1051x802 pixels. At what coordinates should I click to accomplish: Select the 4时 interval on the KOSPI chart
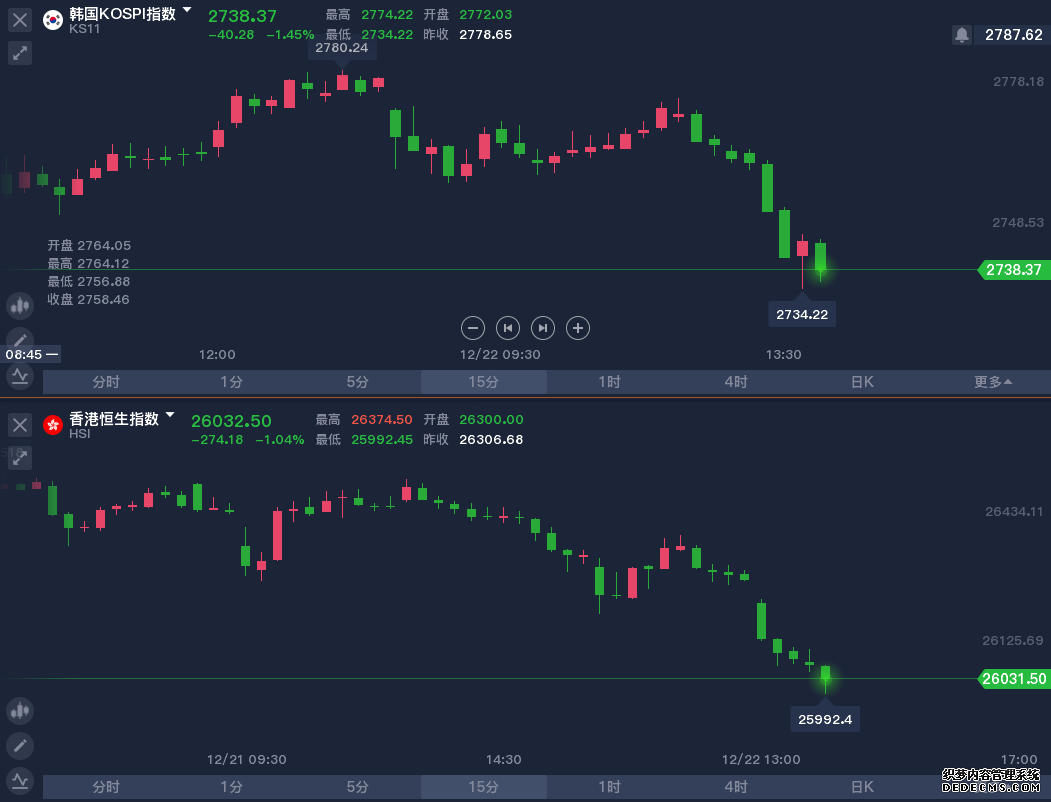click(736, 382)
